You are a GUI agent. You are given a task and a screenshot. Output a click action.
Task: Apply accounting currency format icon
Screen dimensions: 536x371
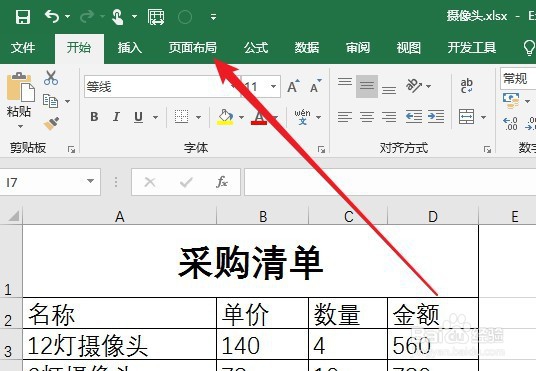pos(511,101)
